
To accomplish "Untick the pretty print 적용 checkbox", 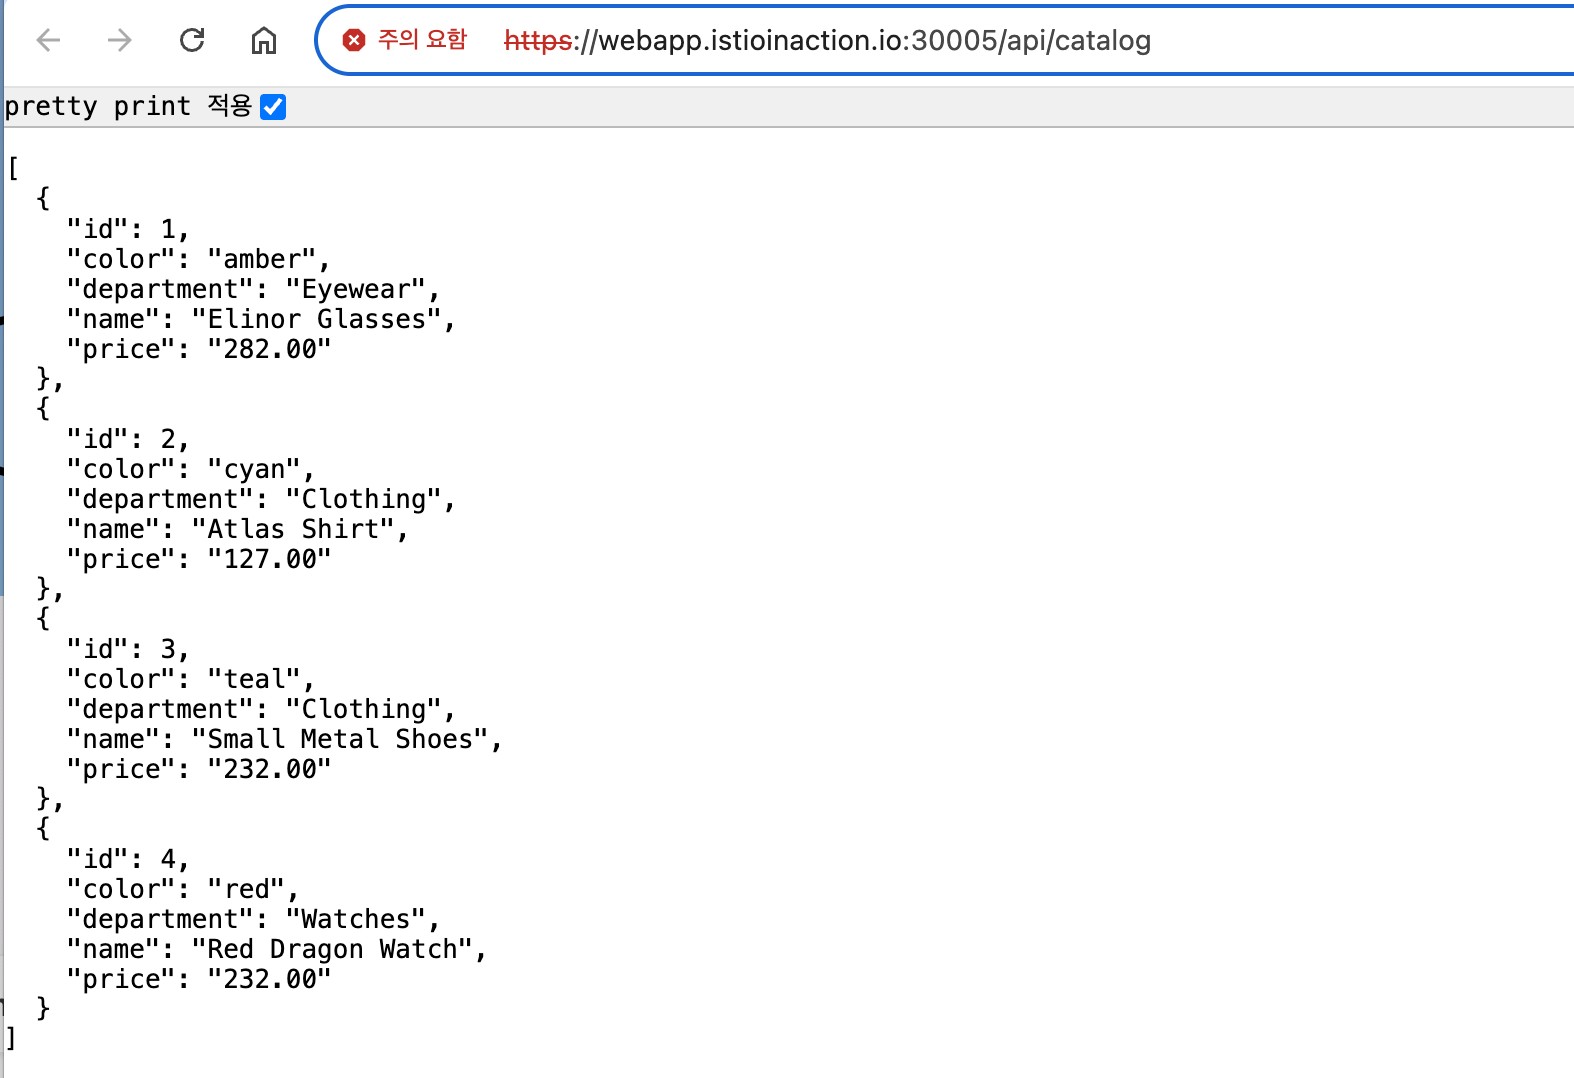I will 273,107.
